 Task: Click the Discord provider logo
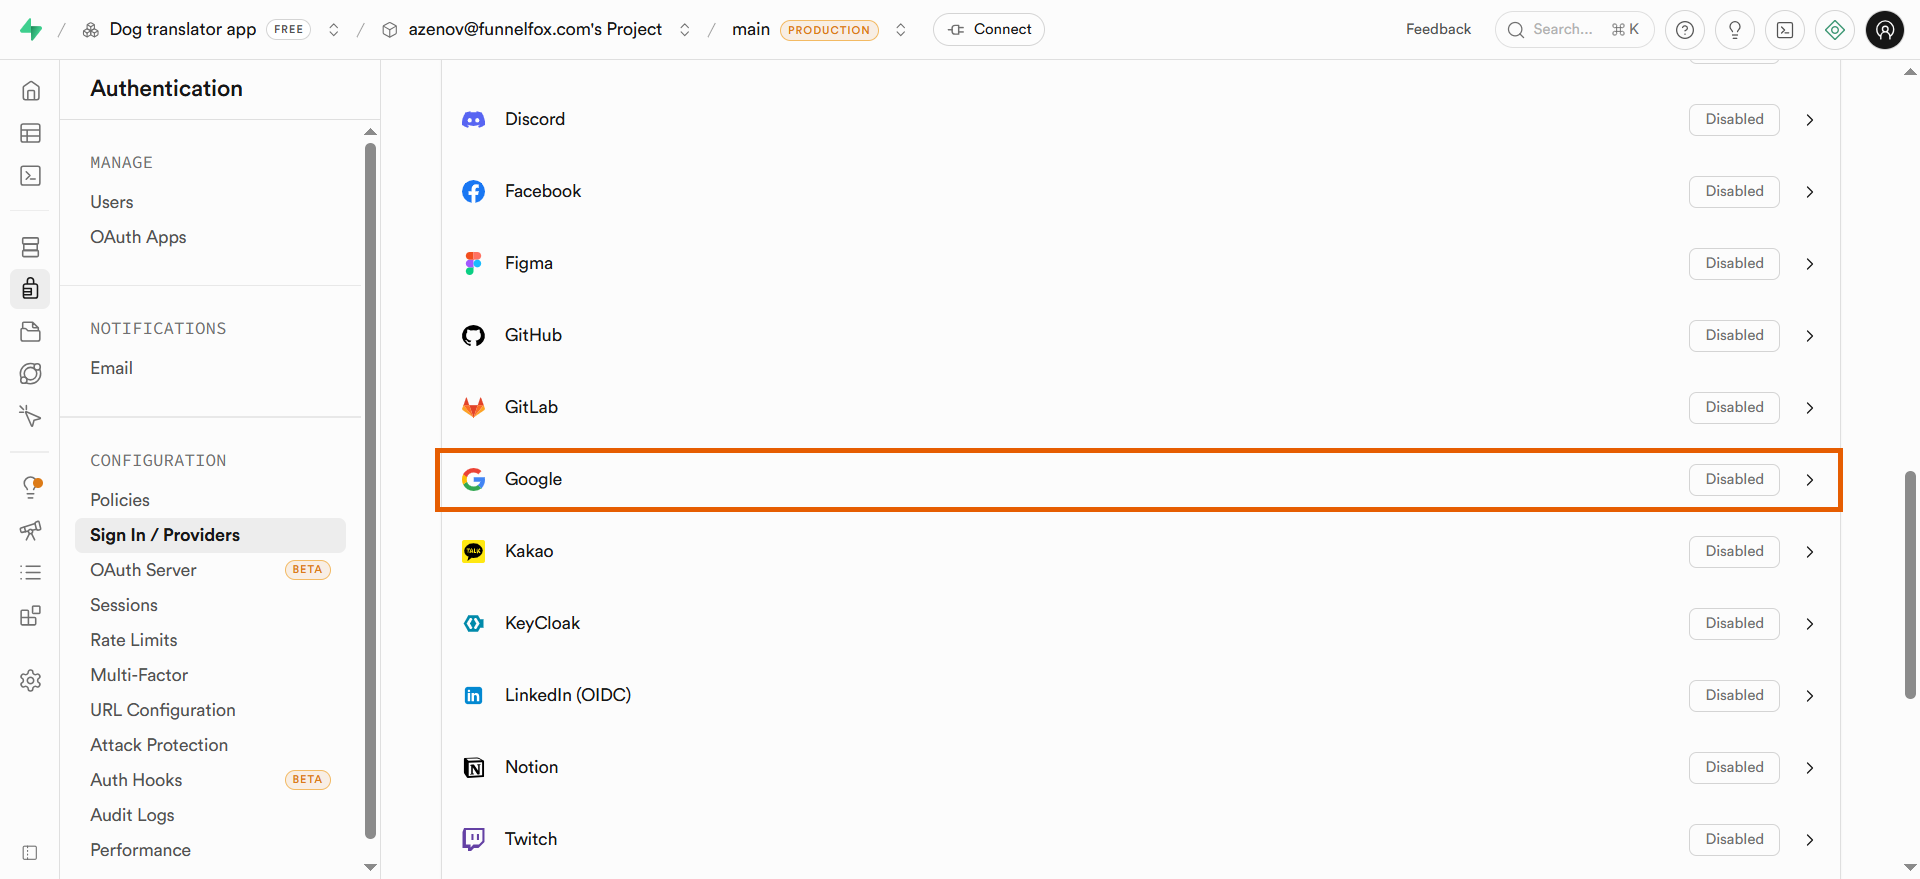474,120
